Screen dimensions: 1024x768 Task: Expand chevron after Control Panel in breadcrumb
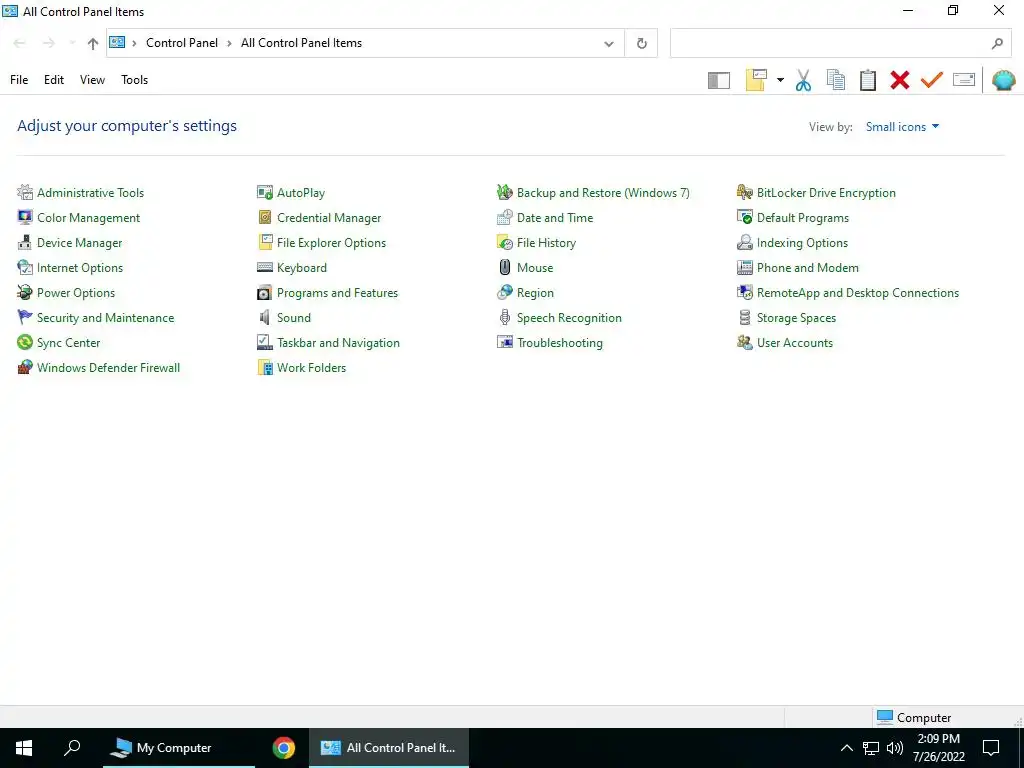(229, 43)
